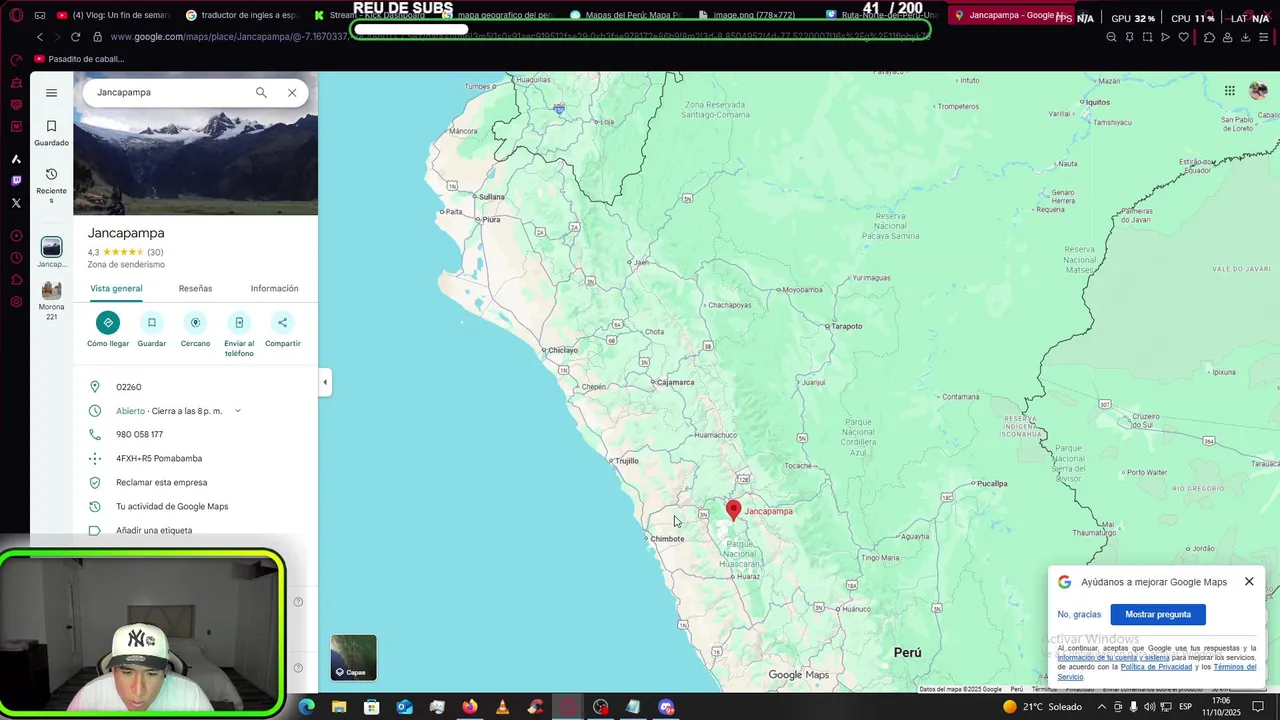
Task: Click the address 02260 row
Action: (x=196, y=387)
